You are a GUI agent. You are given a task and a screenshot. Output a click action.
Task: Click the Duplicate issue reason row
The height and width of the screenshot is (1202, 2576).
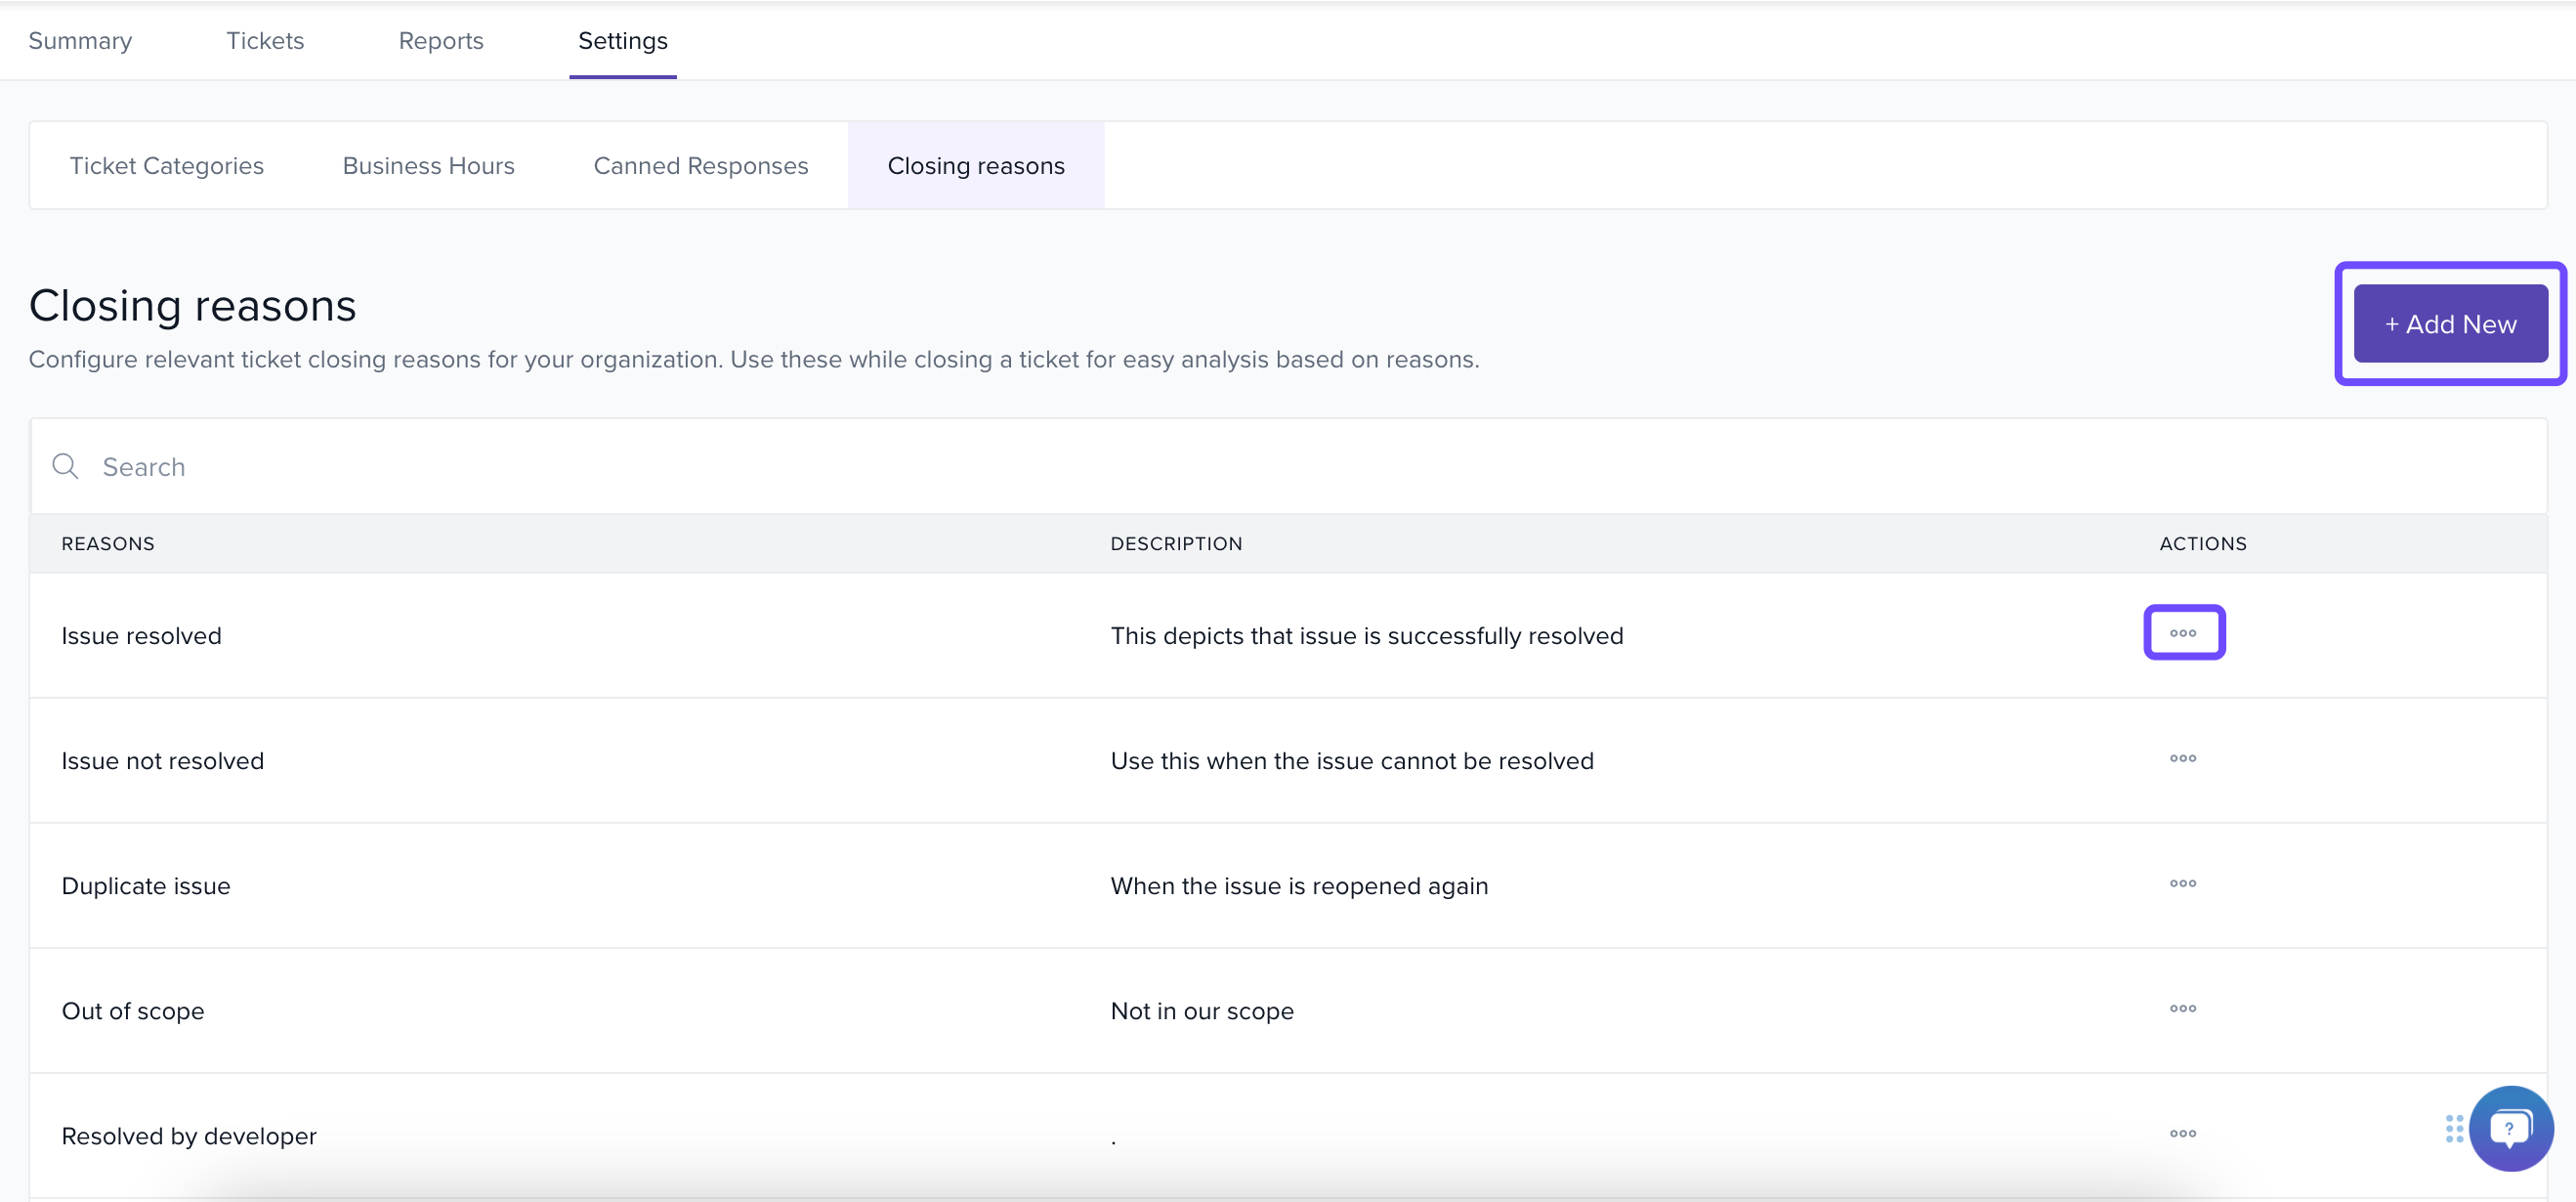coord(146,886)
